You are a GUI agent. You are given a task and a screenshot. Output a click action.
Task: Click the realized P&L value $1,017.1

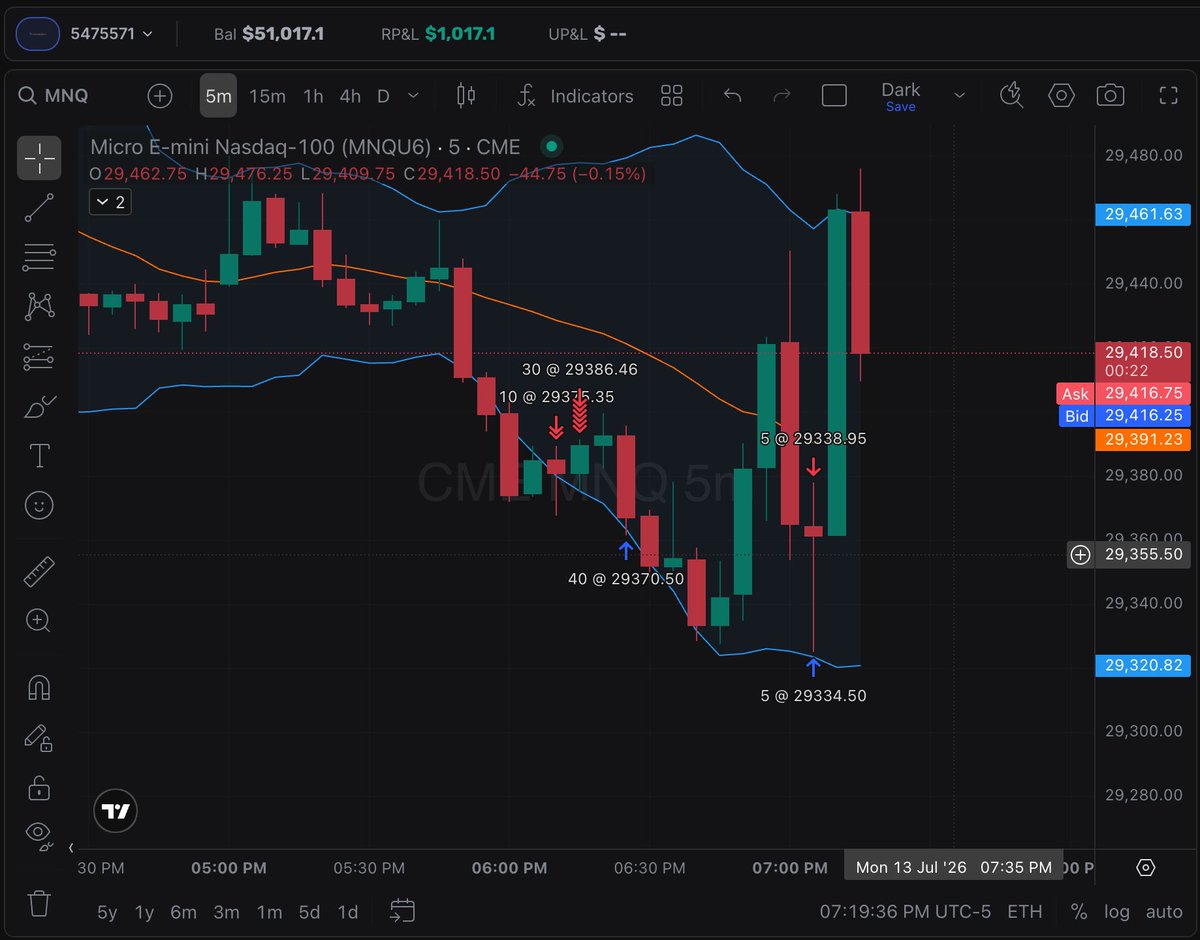click(x=458, y=33)
